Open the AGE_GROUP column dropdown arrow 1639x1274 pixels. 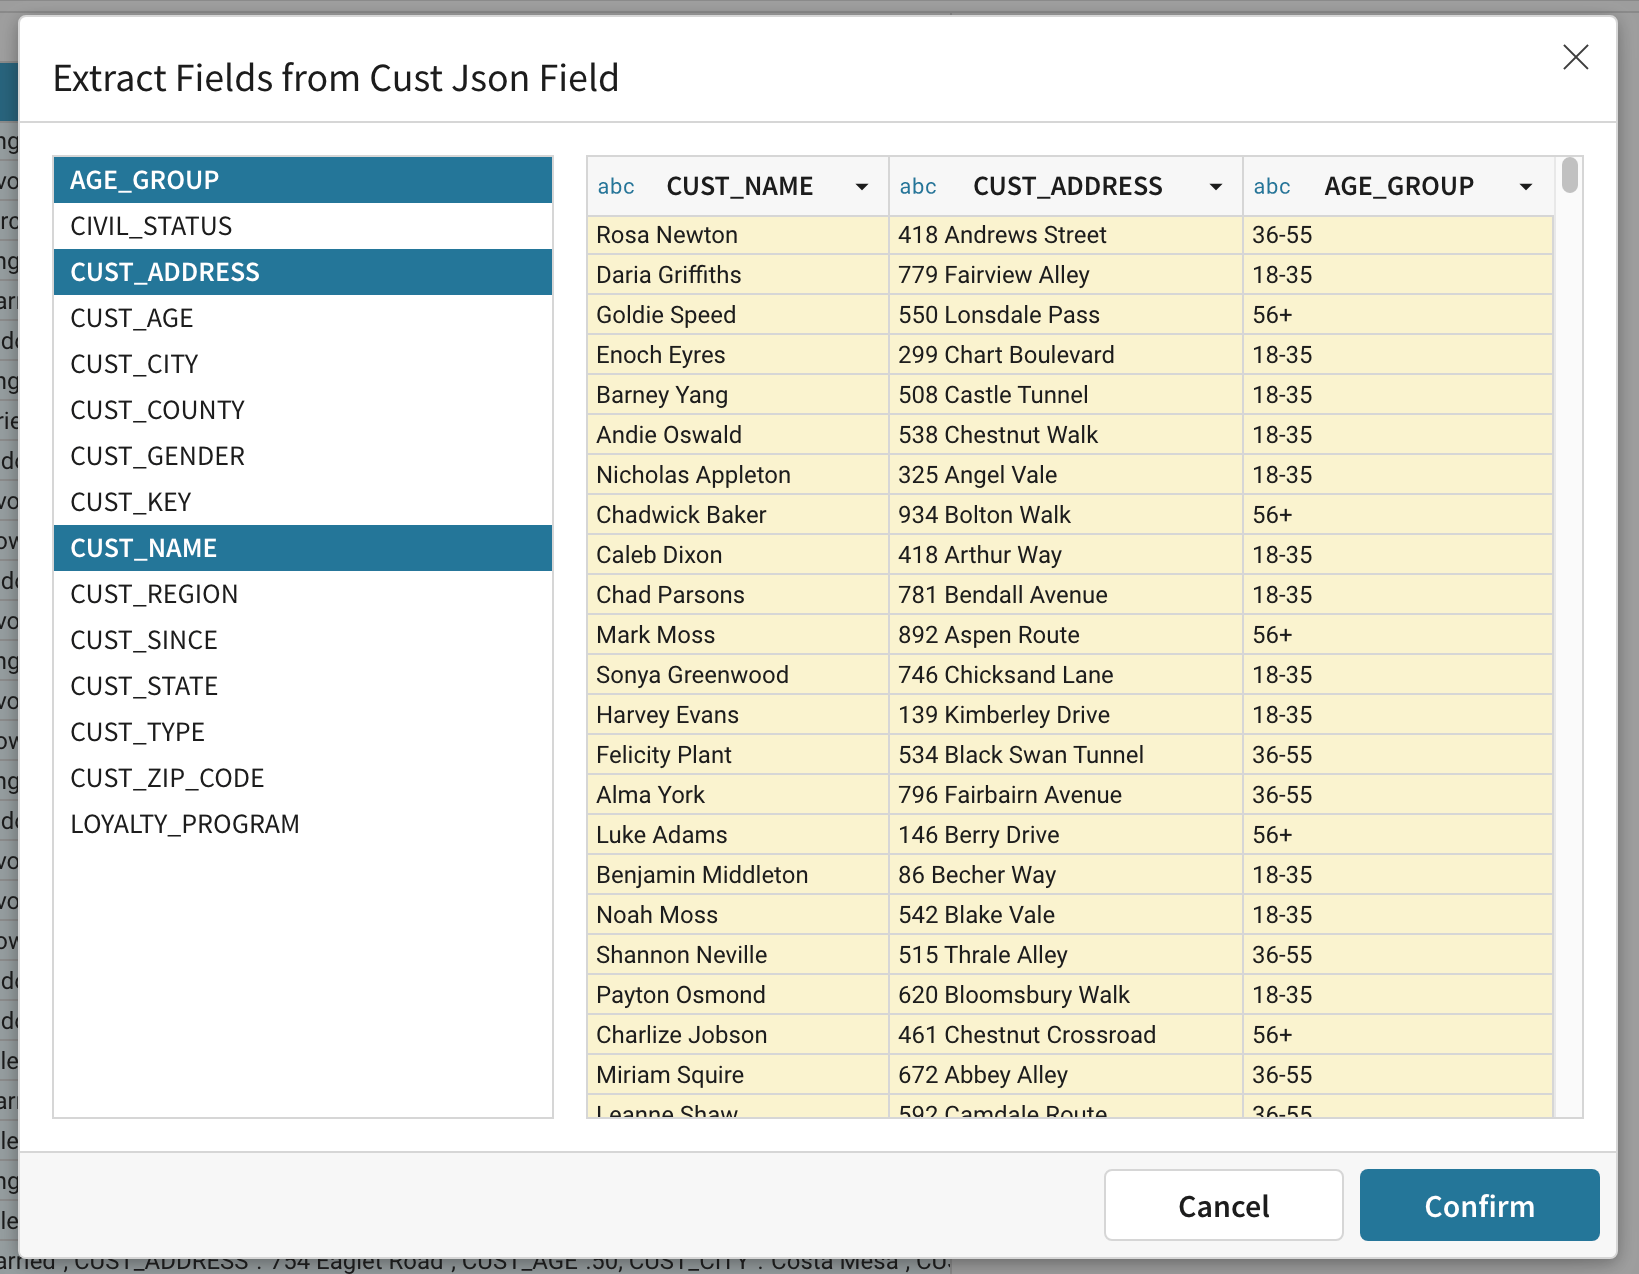click(1526, 187)
